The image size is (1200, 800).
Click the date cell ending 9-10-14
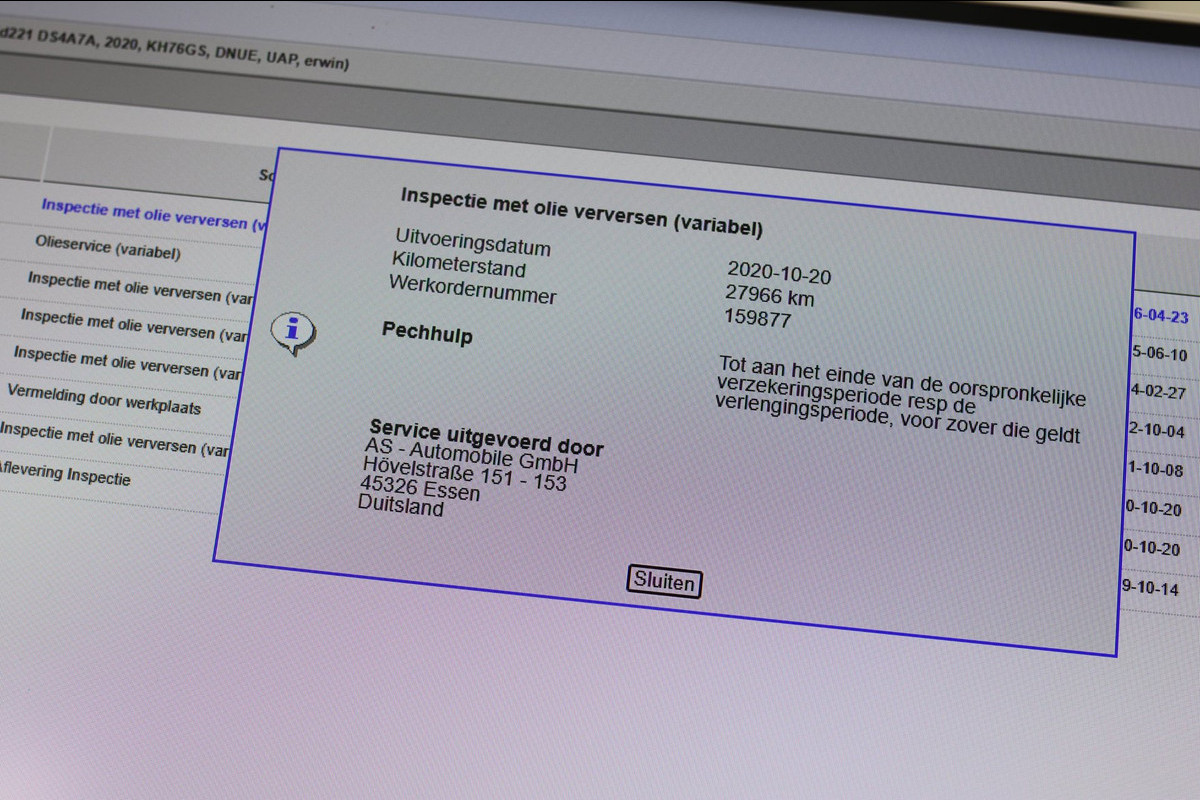(x=1150, y=588)
